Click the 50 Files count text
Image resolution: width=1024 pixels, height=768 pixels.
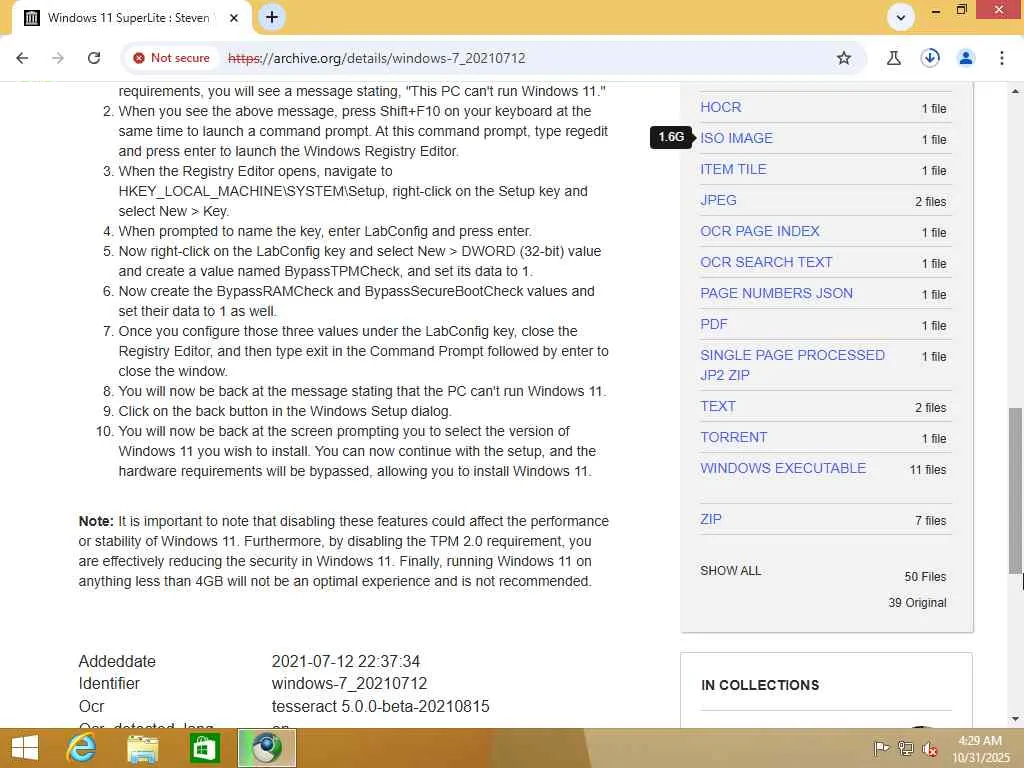pyautogui.click(x=925, y=577)
